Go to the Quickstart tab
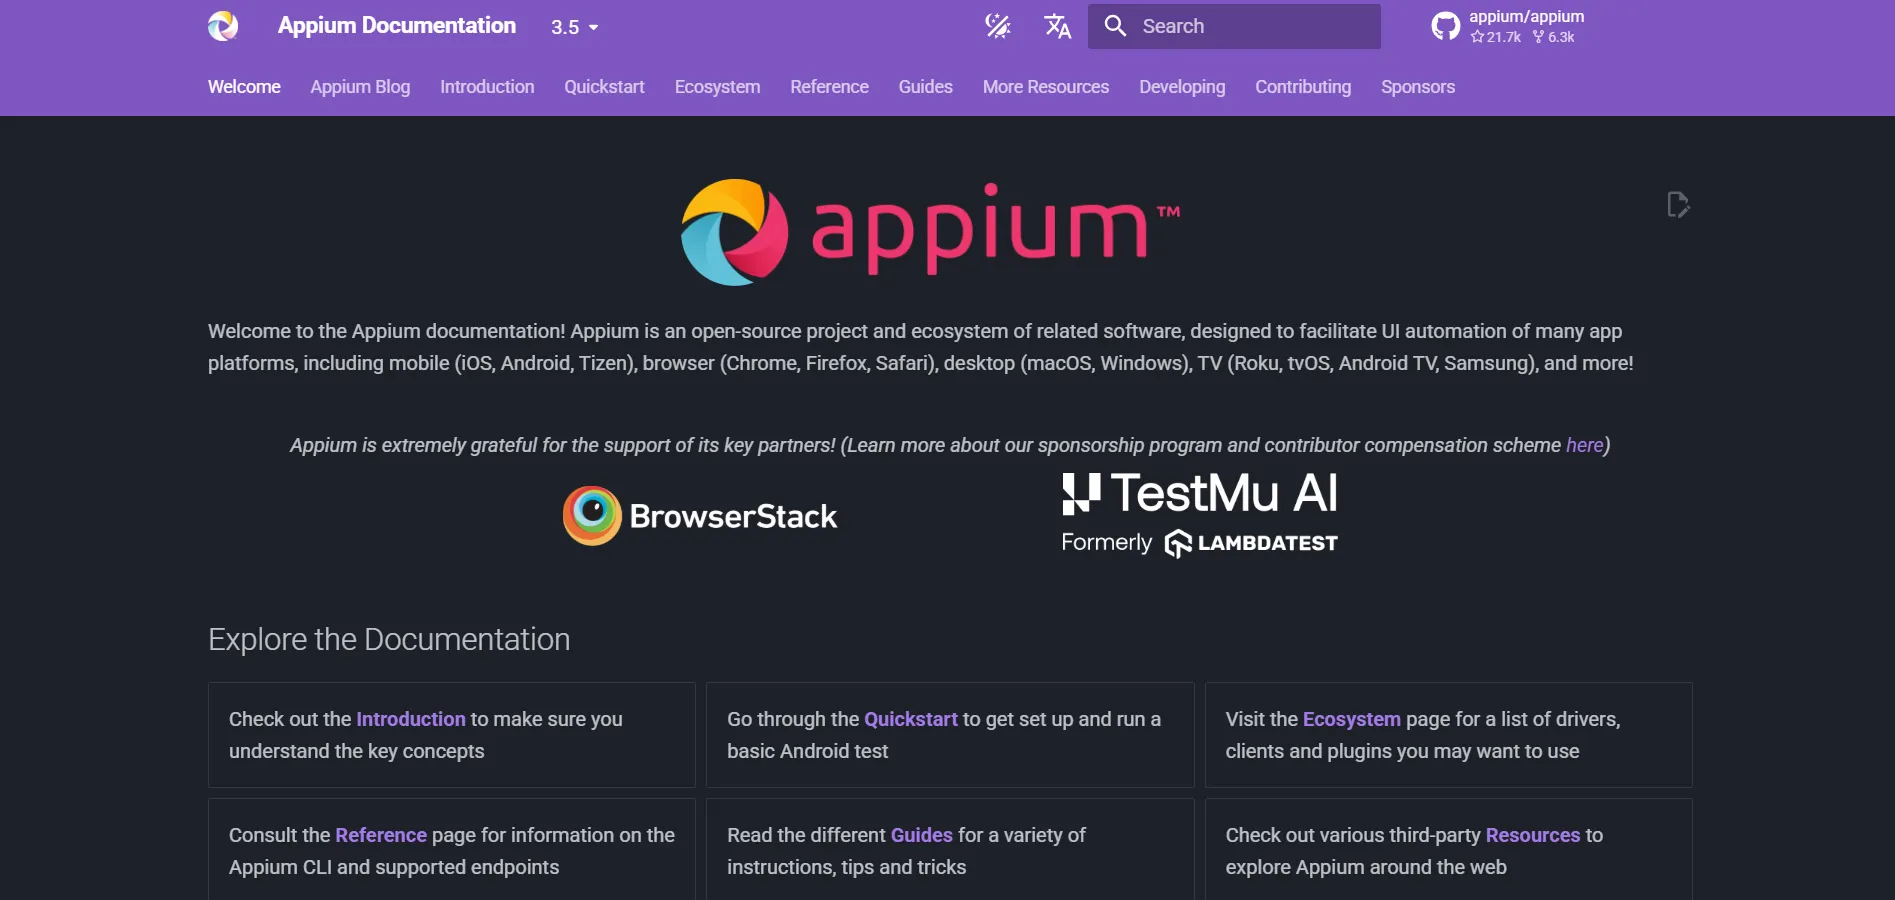The width and height of the screenshot is (1895, 900). pos(604,87)
